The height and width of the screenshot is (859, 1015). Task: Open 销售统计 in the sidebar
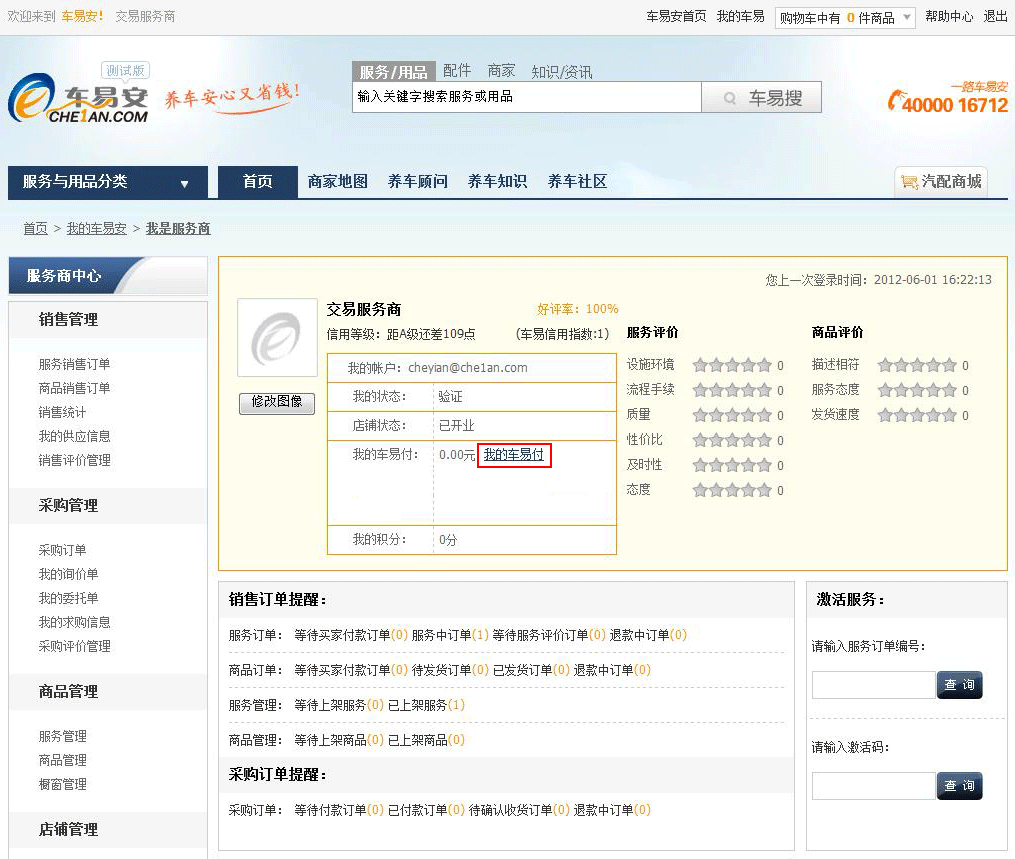point(62,412)
